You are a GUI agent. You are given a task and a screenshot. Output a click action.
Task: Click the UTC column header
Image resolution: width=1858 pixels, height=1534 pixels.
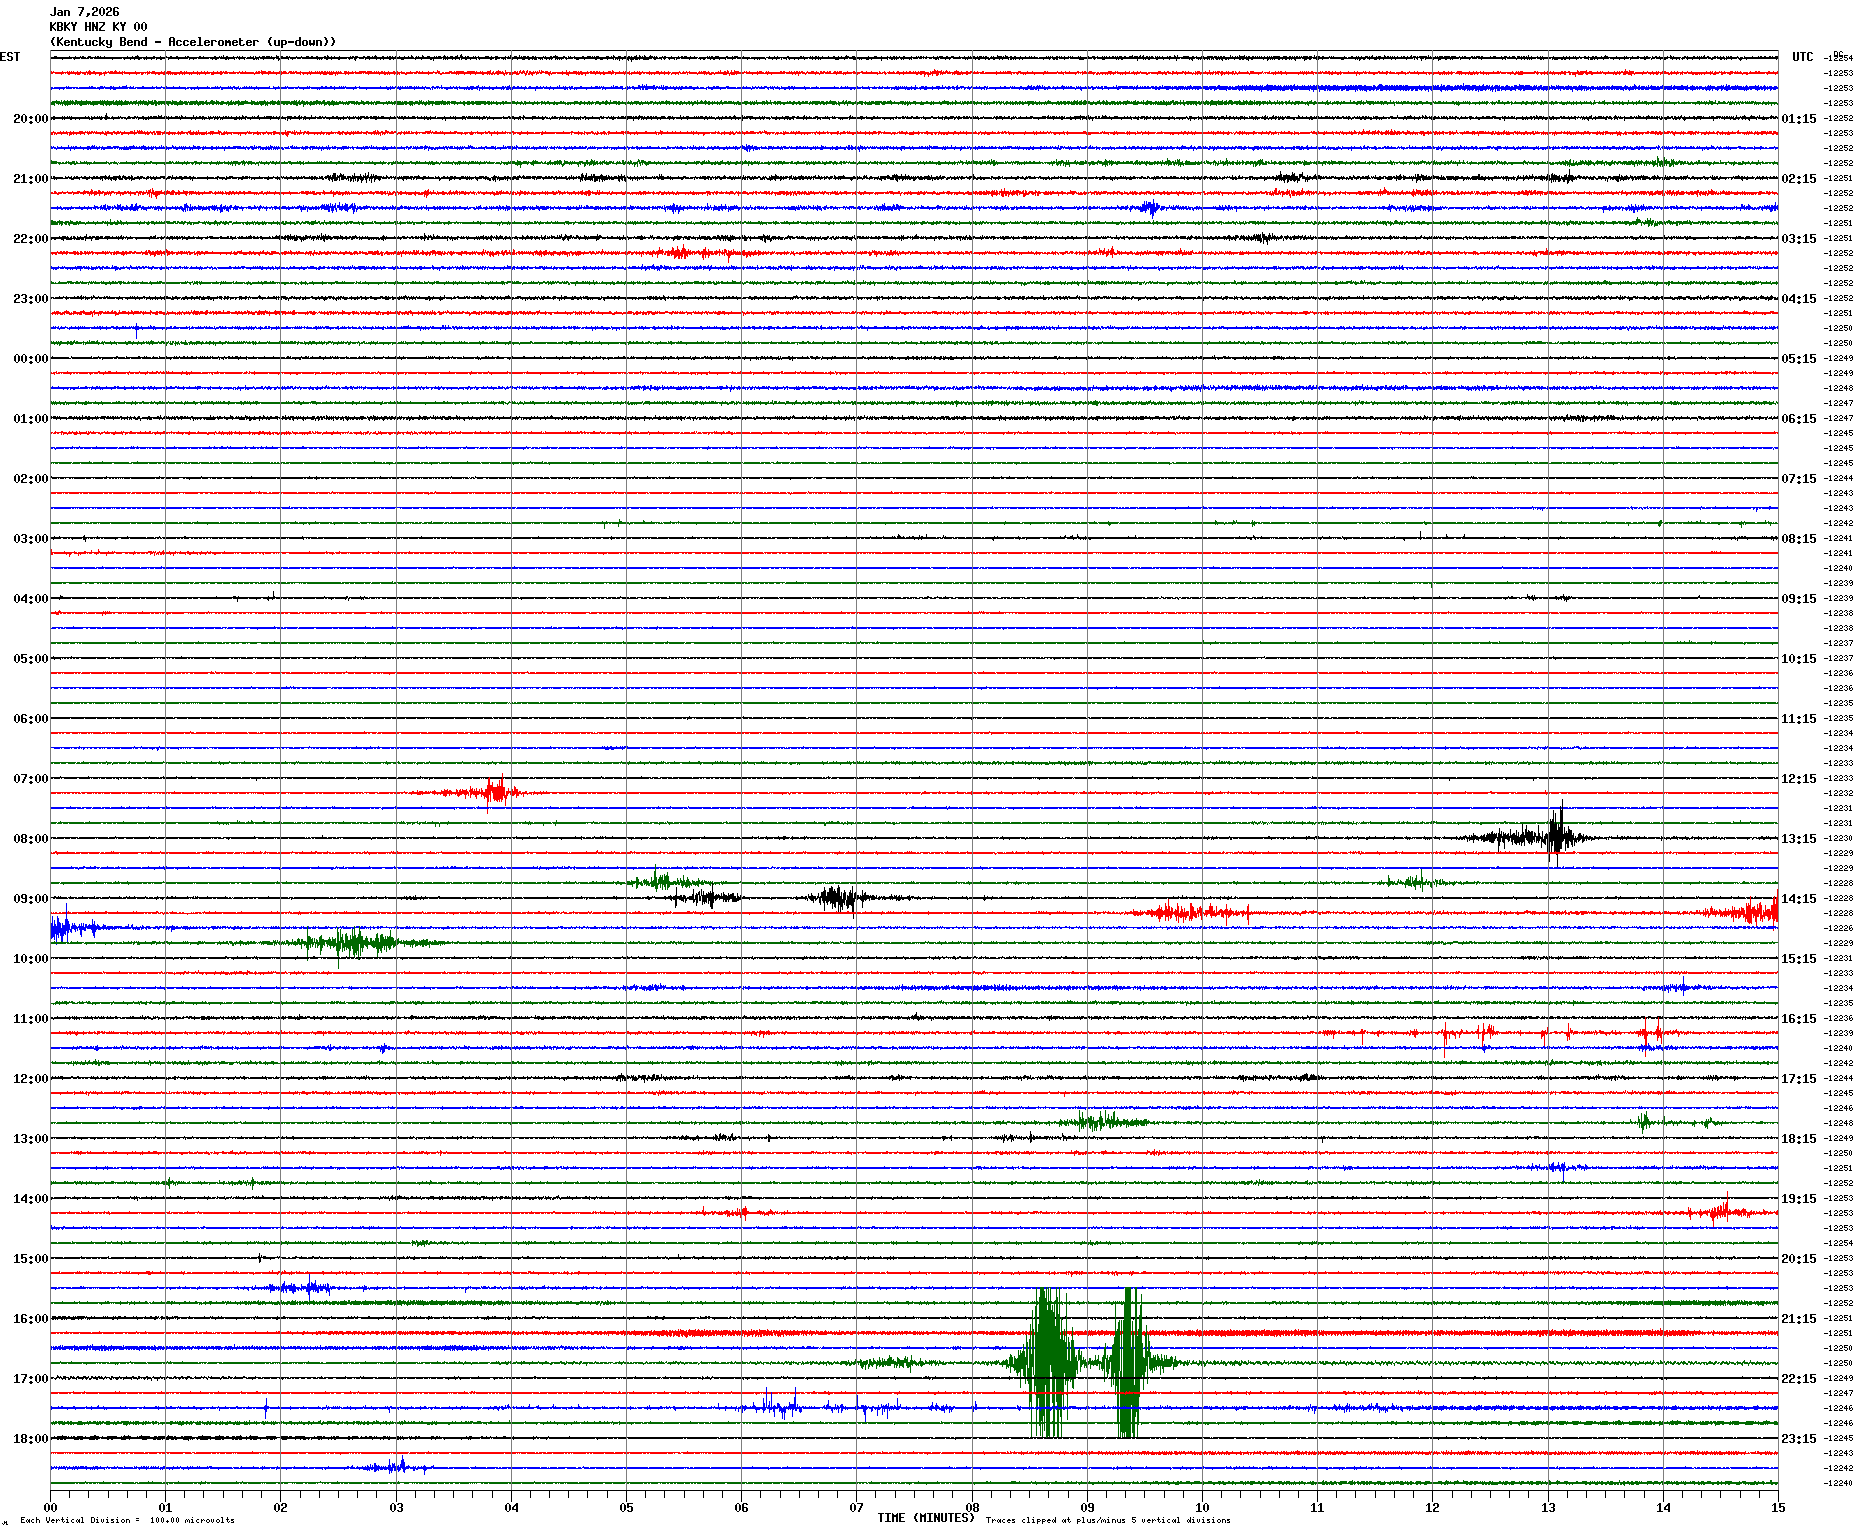click(x=1802, y=57)
